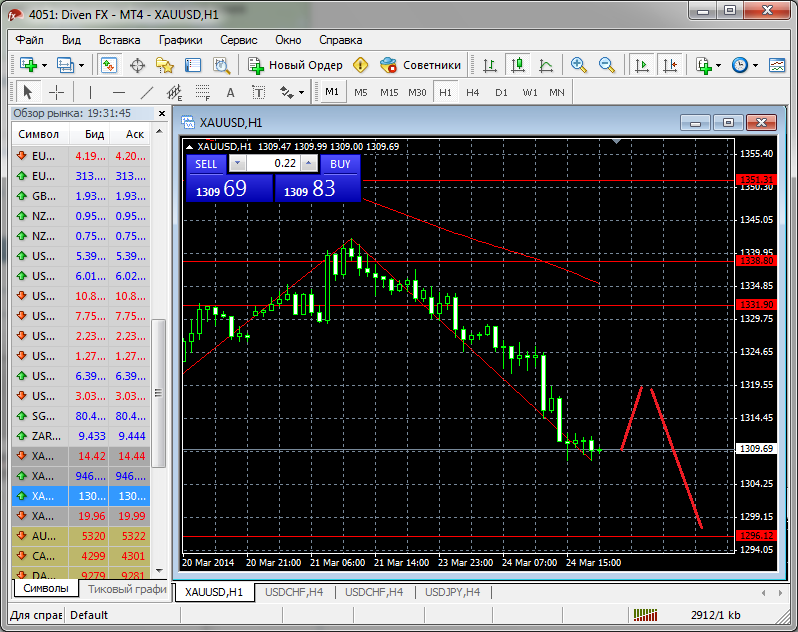Click the Market Watch scrollbar thumb

159,393
